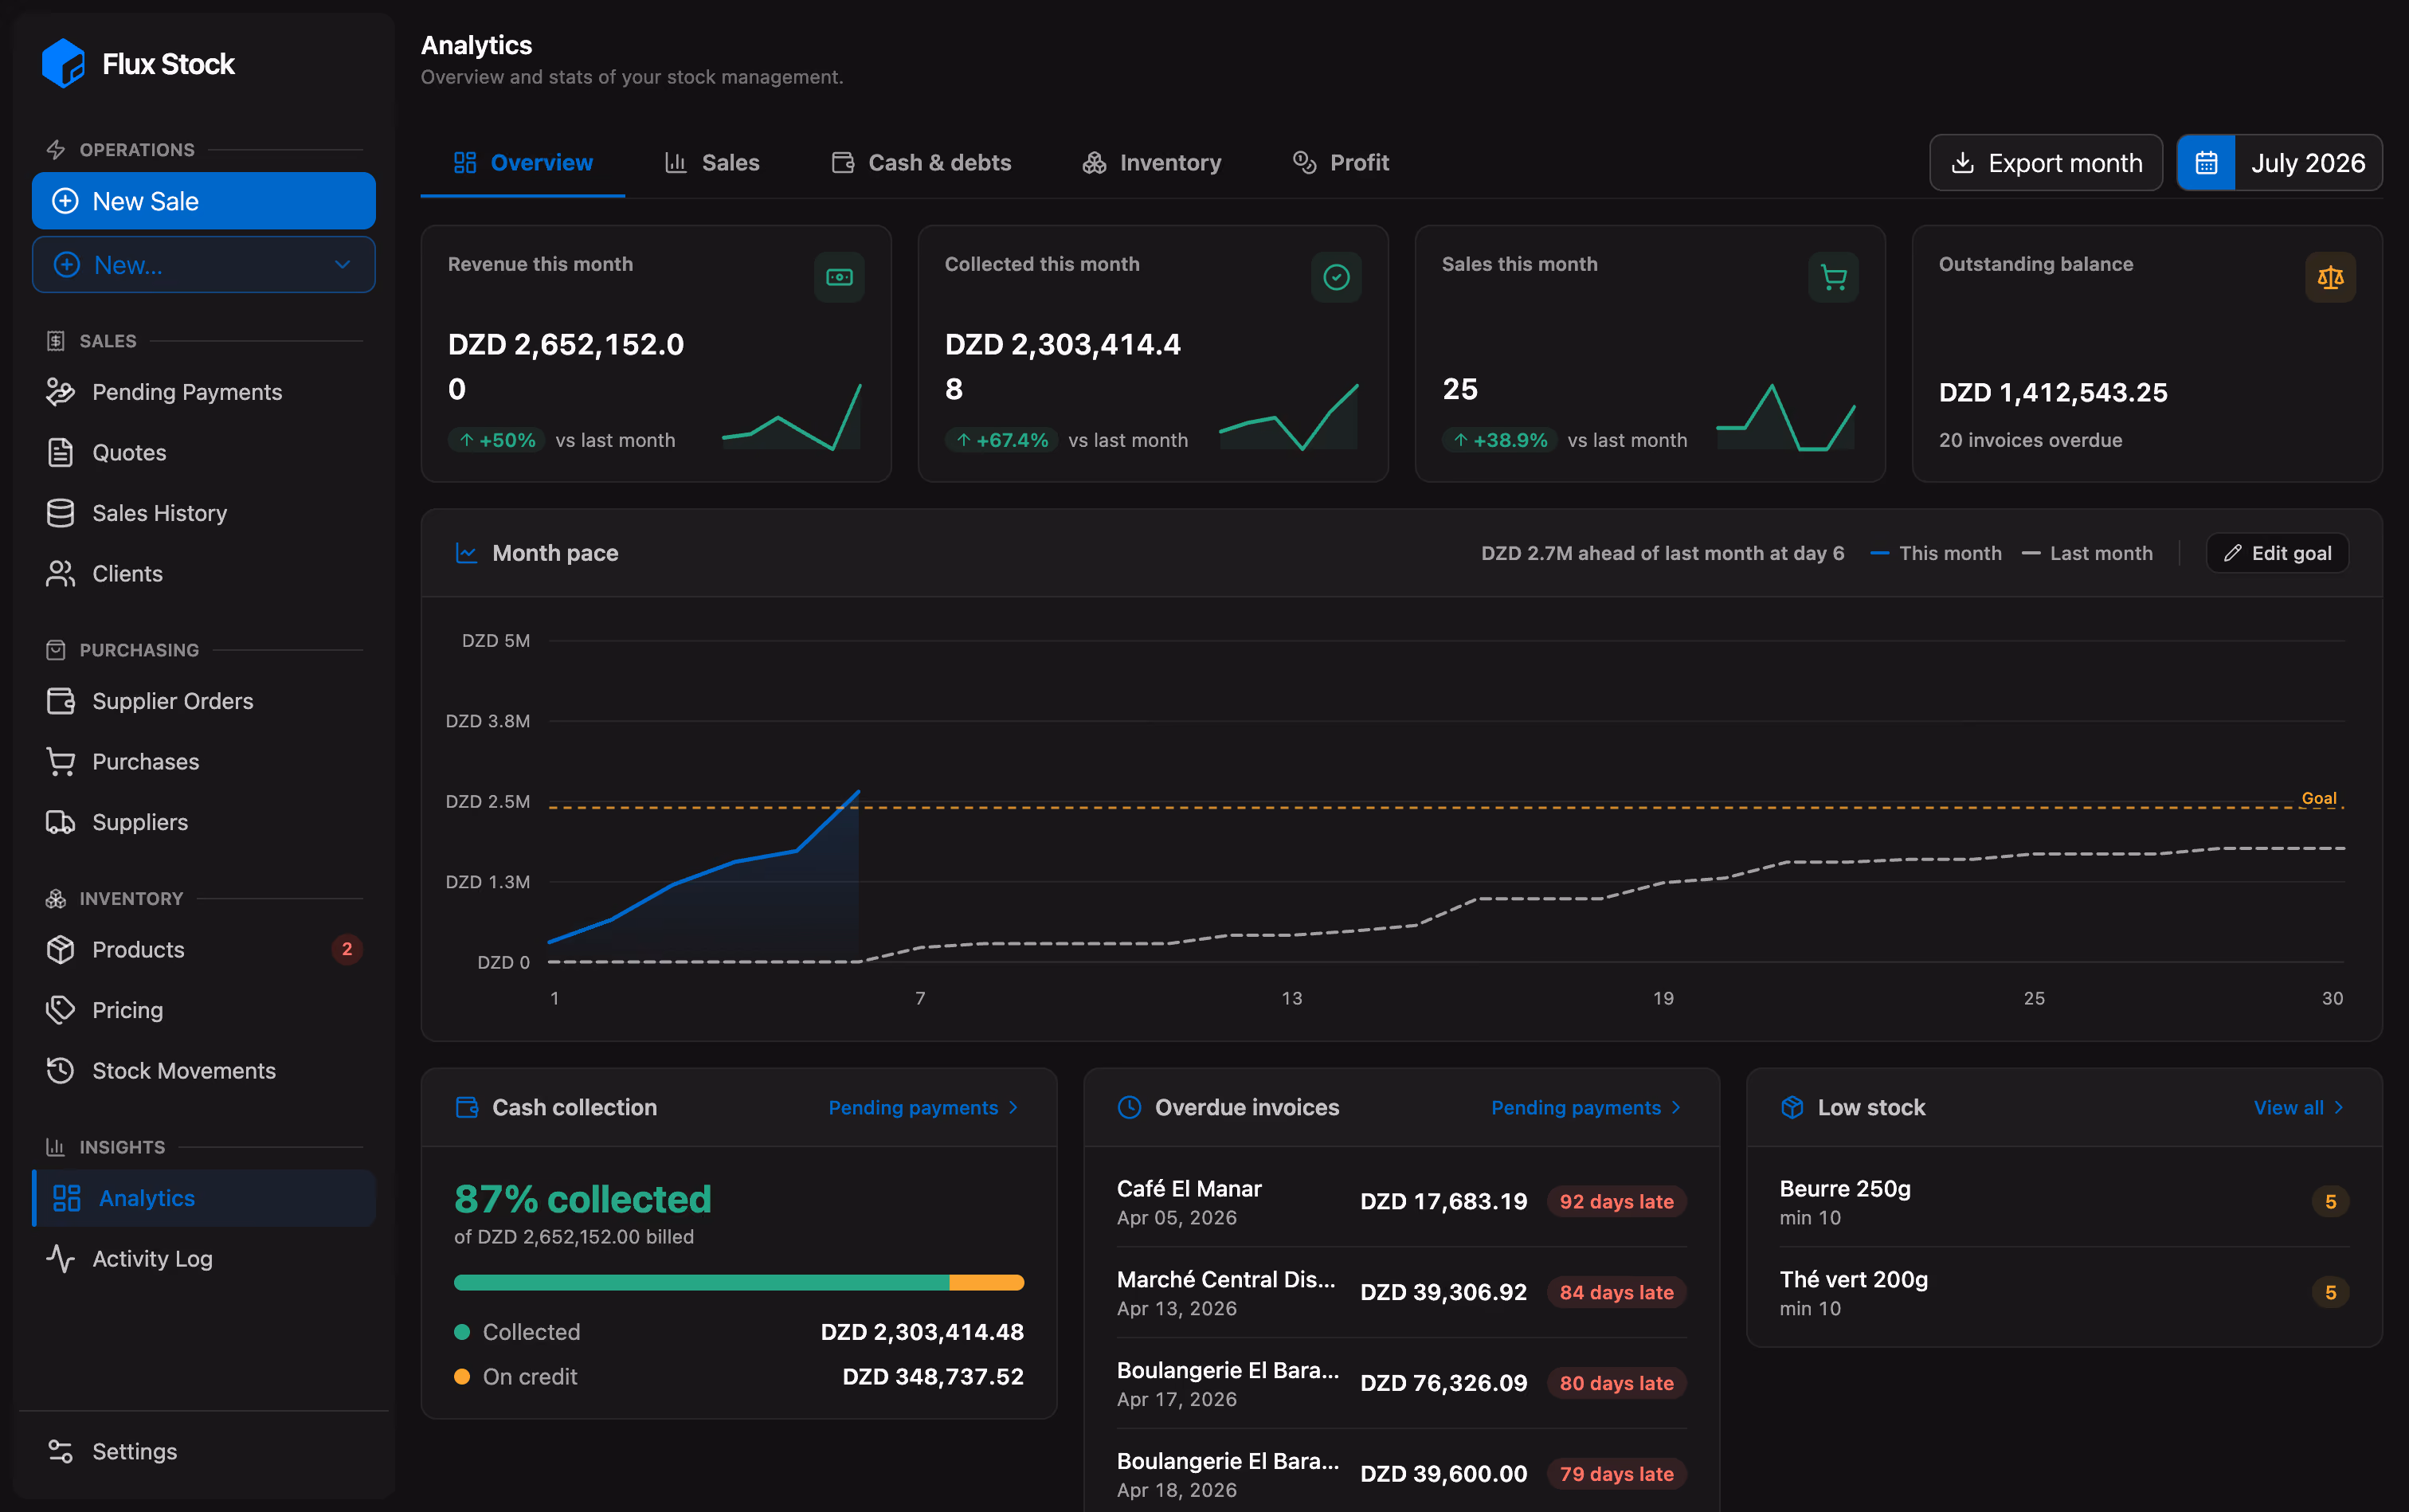The image size is (2409, 1512).
Task: Switch to the Sales tab
Action: [712, 162]
